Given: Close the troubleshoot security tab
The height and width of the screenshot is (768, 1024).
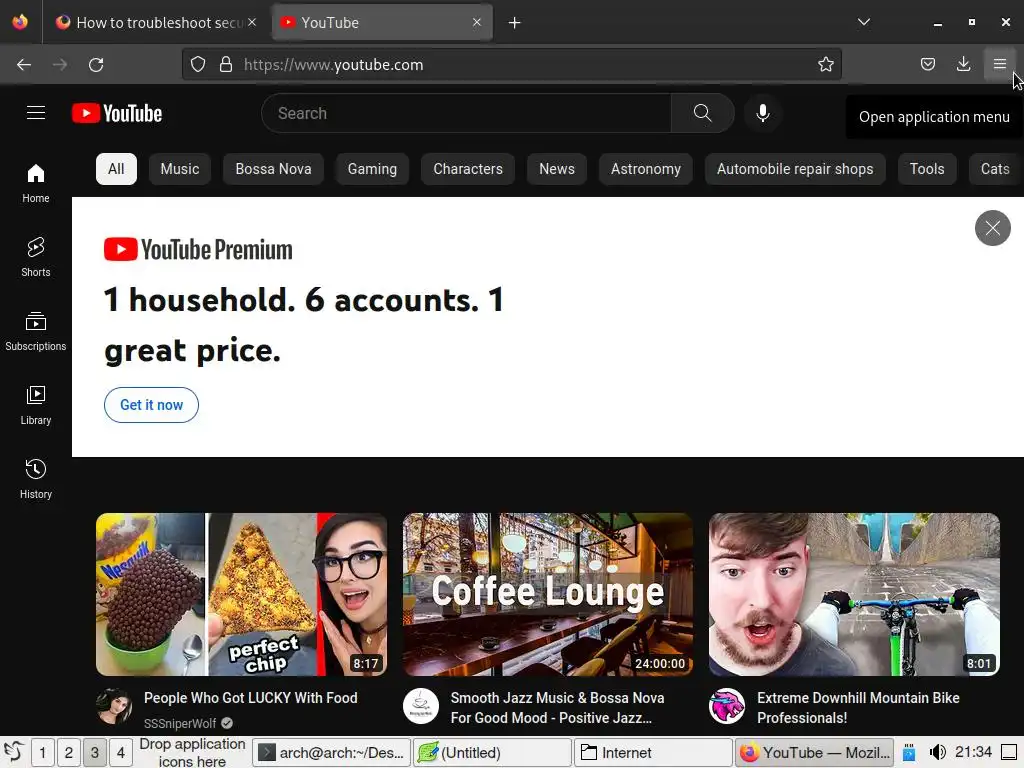Looking at the screenshot, I should (x=252, y=22).
